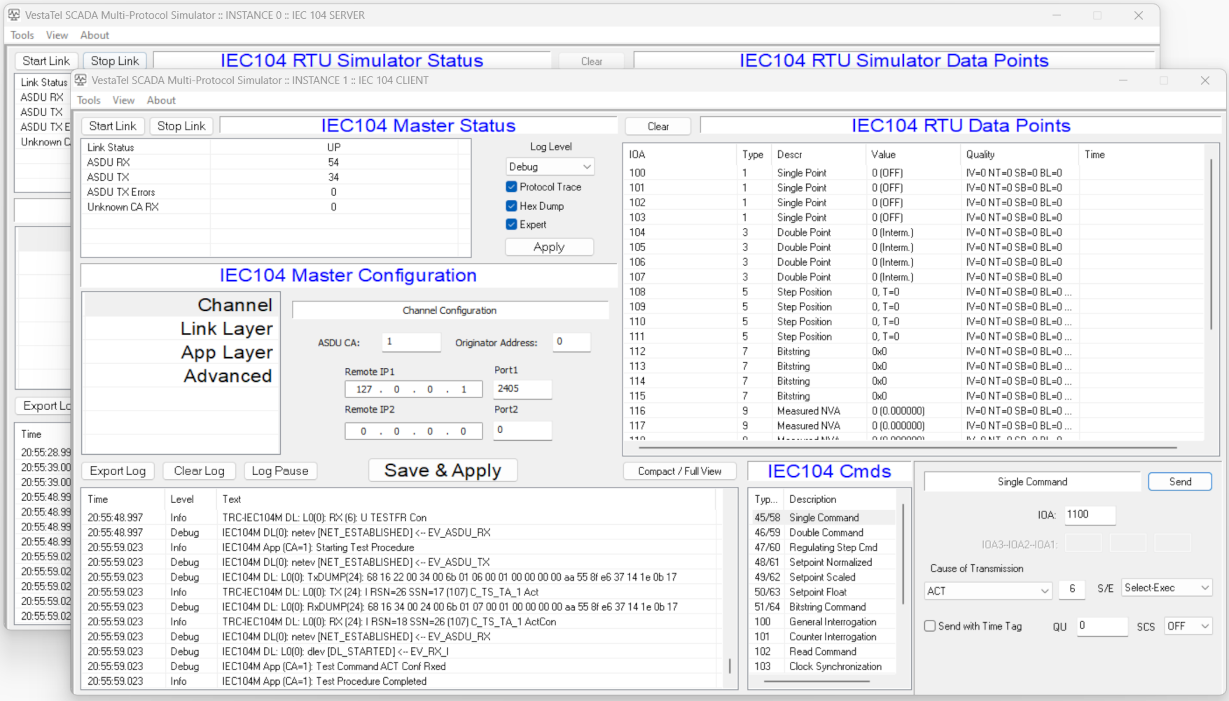Expand the Cause of Transmission ACT dropdown

tap(988, 591)
